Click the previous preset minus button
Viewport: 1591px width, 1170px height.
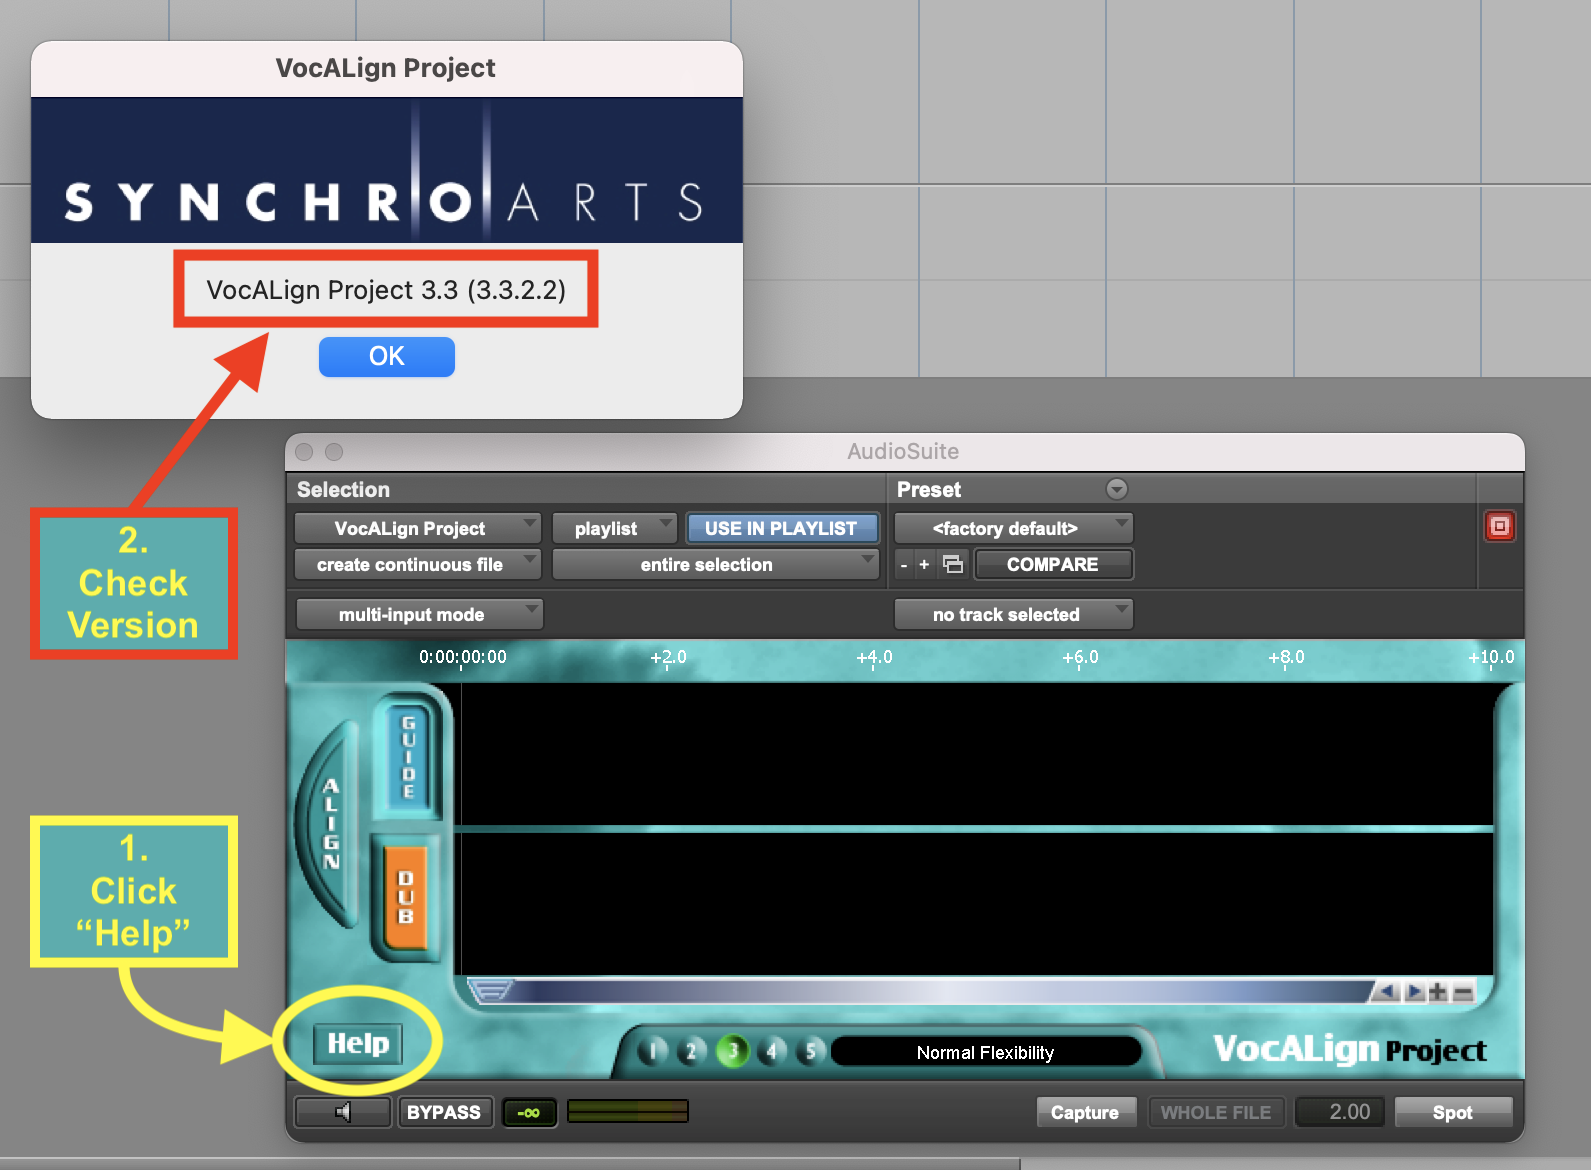(x=904, y=565)
